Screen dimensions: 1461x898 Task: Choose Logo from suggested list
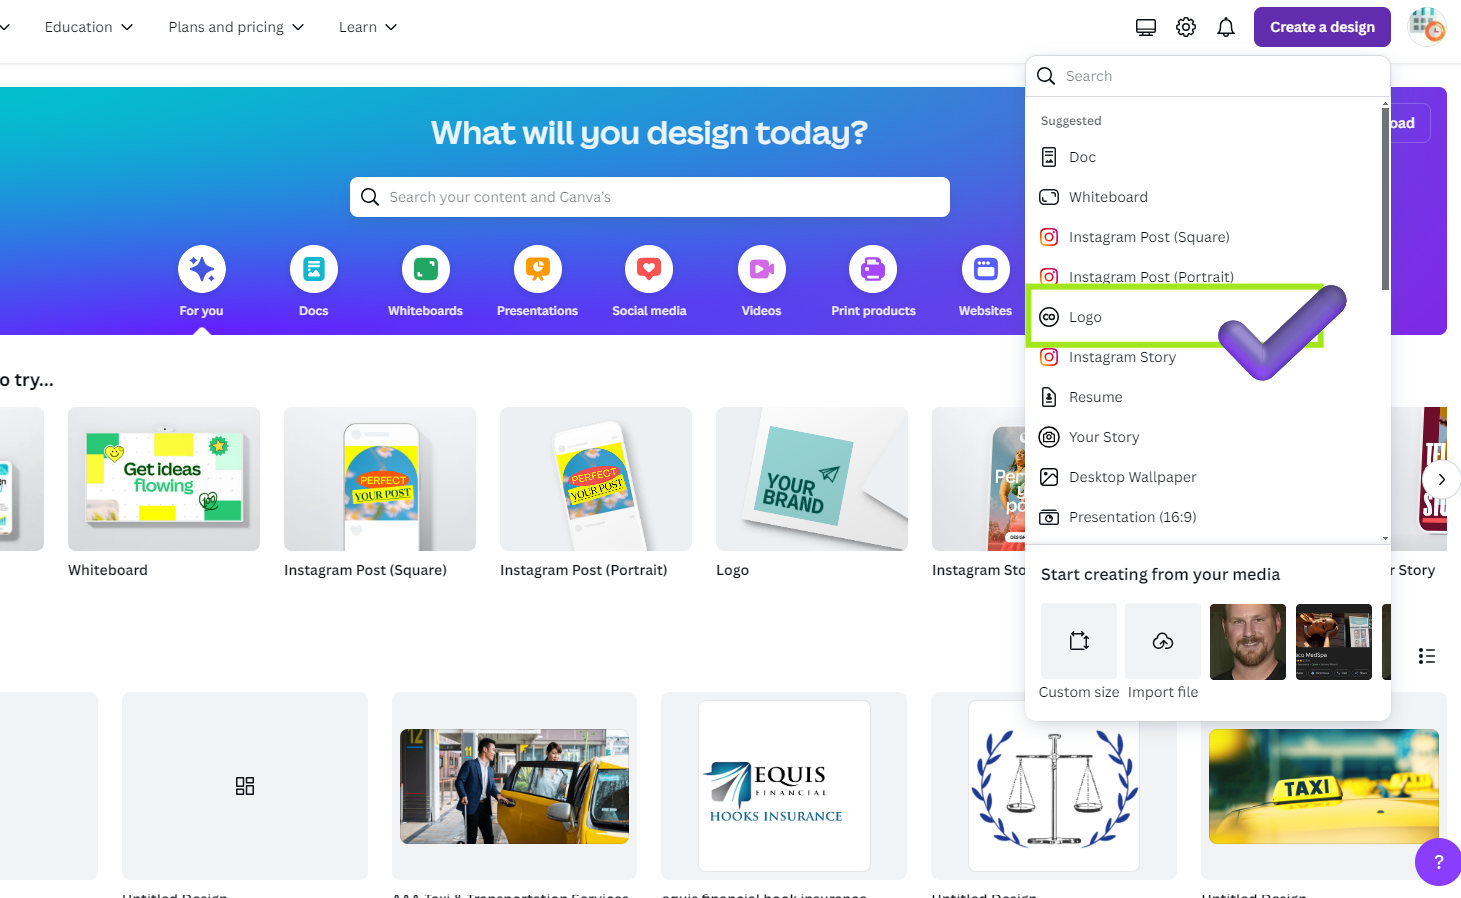pyautogui.click(x=1204, y=317)
